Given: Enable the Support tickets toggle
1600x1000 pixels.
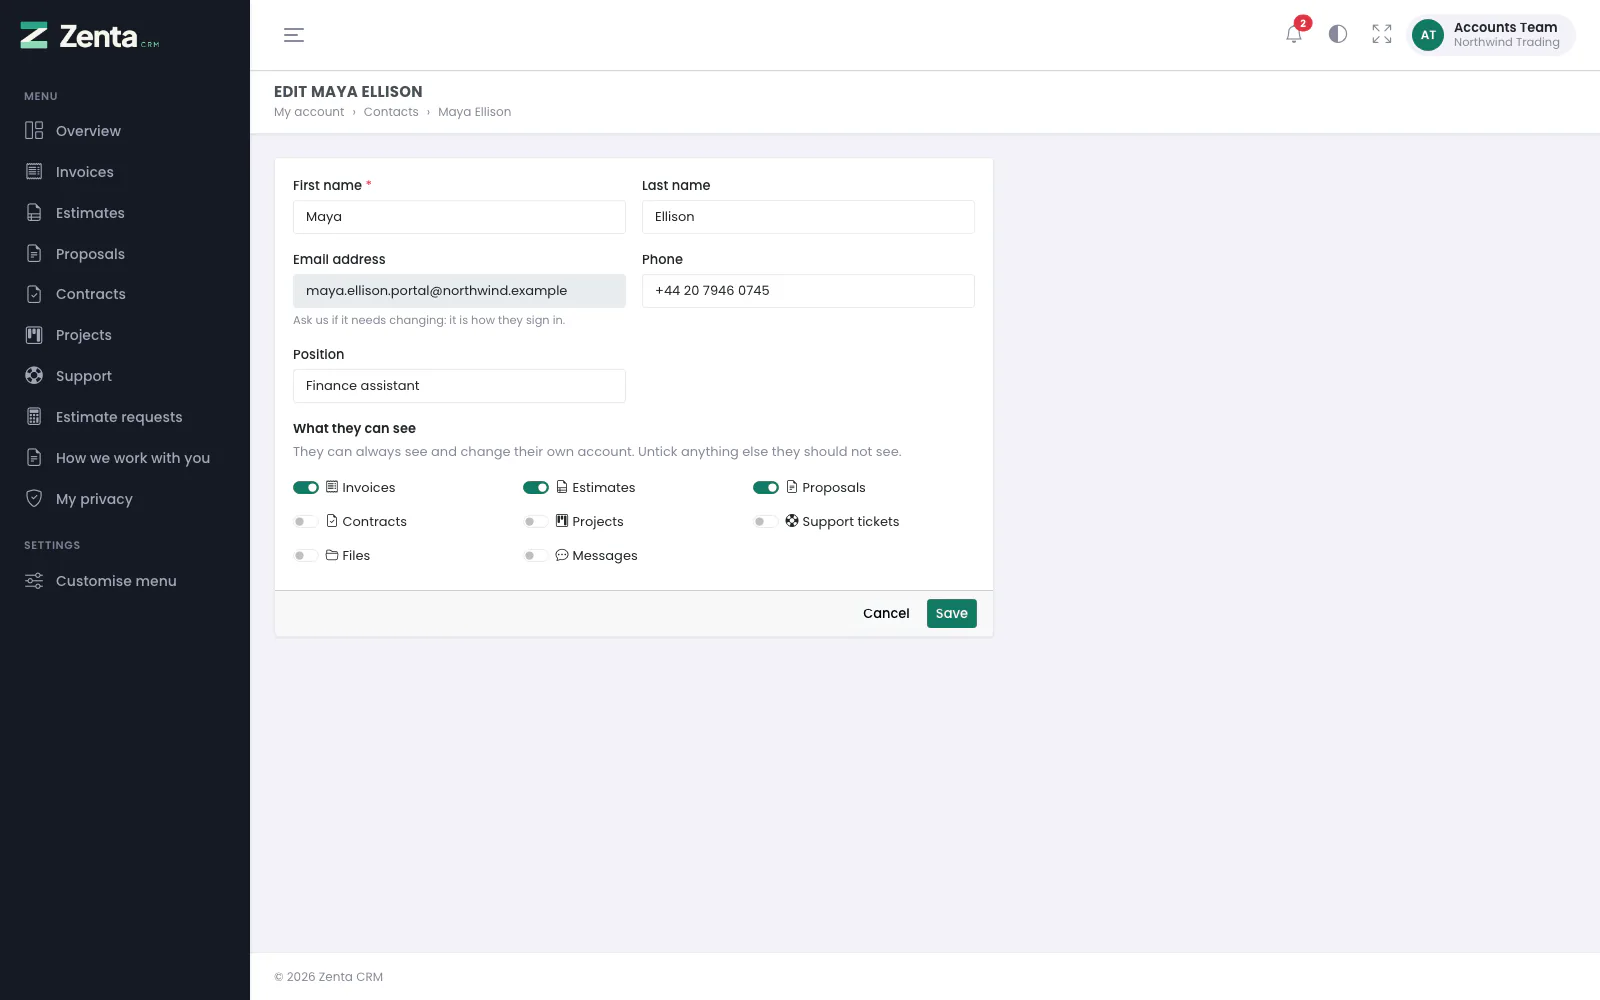Looking at the screenshot, I should click(766, 522).
